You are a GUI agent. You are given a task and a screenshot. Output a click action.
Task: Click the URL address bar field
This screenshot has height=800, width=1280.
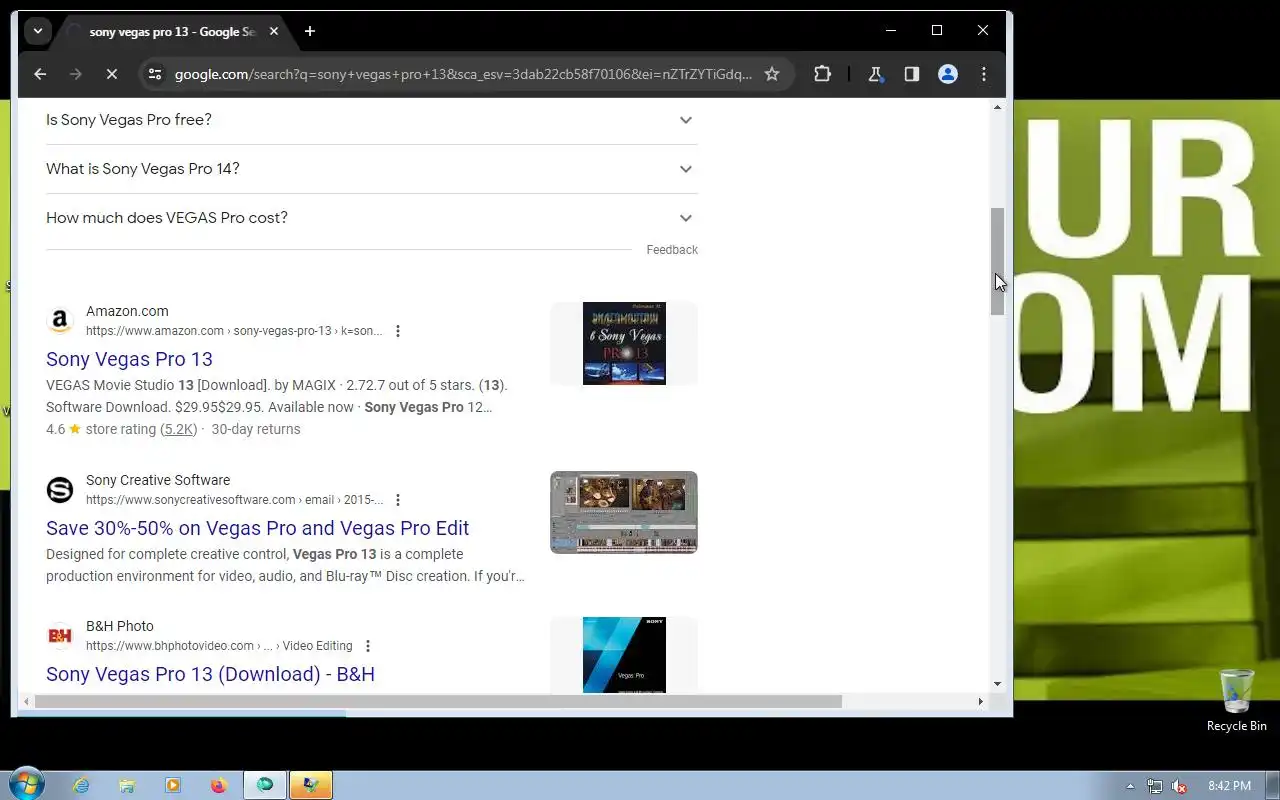[x=463, y=74]
